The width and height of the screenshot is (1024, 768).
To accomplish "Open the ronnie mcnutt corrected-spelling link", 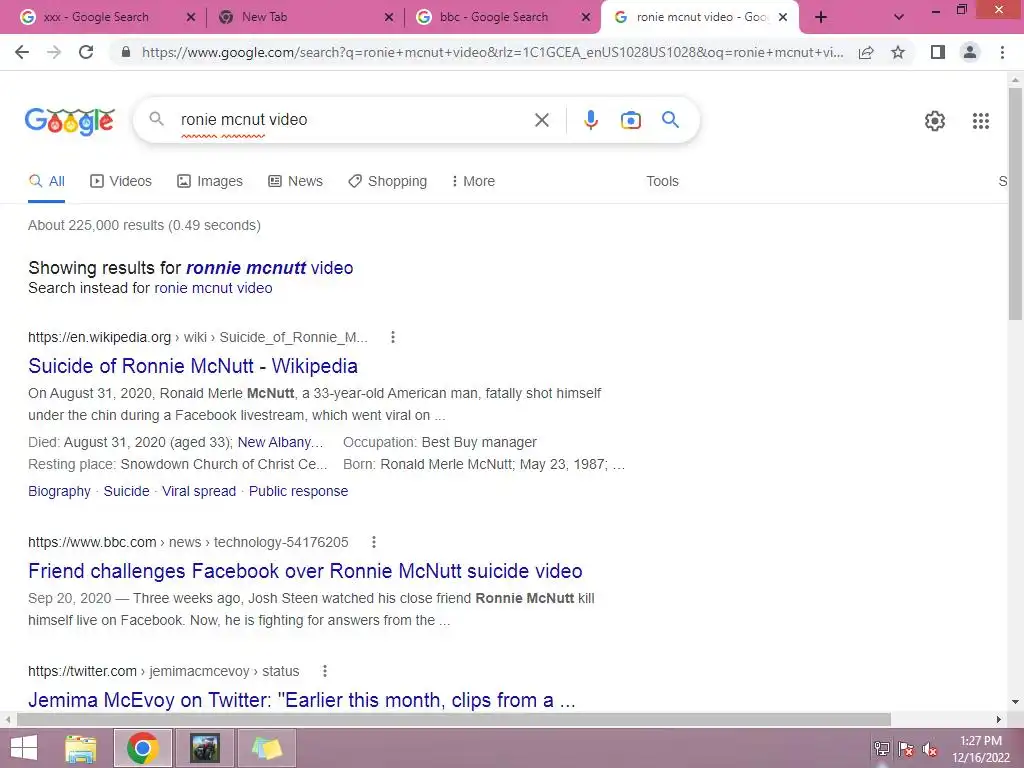I will (269, 268).
